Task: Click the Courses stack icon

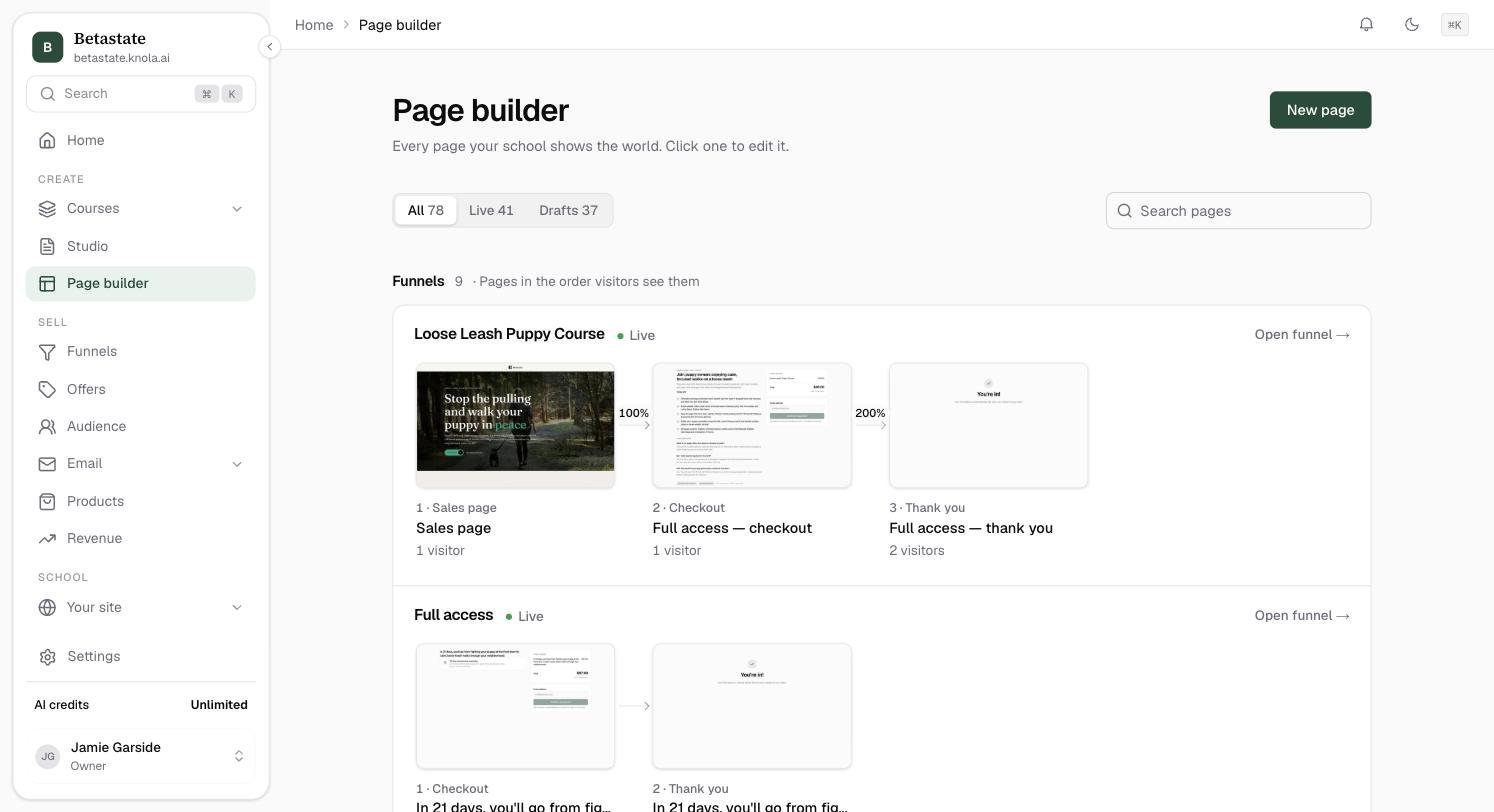Action: [x=47, y=209]
